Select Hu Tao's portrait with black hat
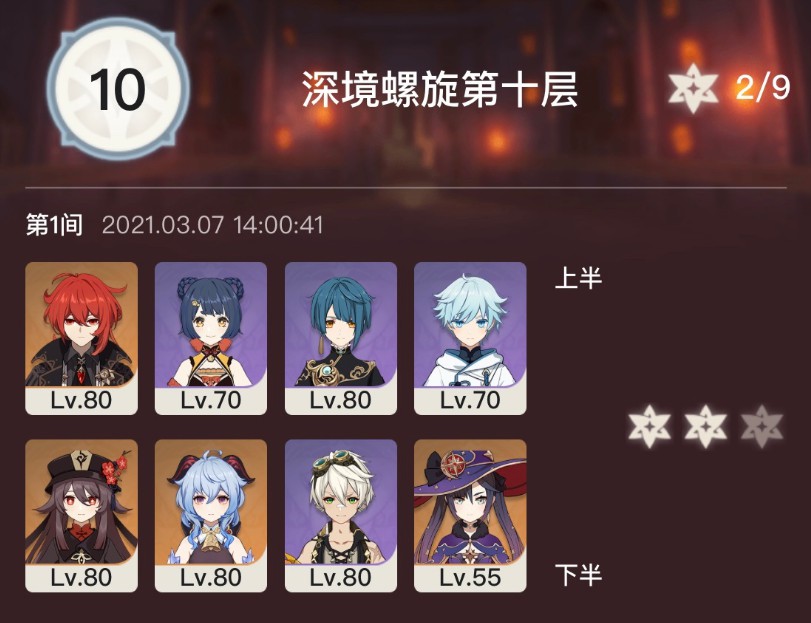The width and height of the screenshot is (811, 623). pyautogui.click(x=82, y=515)
